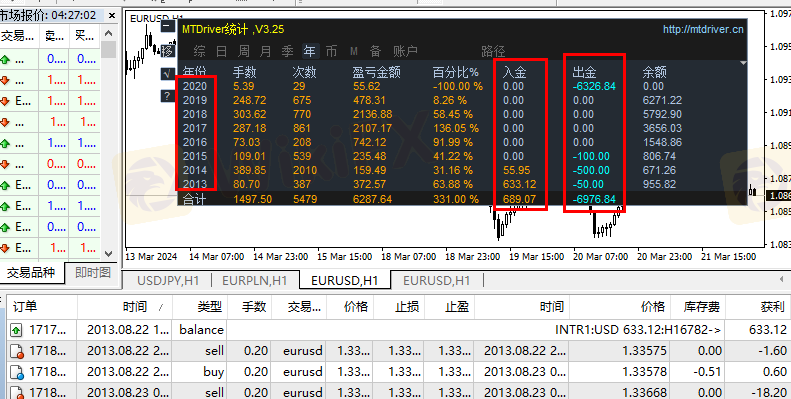Click the balance deposit order icon
791x399 pixels.
pos(16,330)
